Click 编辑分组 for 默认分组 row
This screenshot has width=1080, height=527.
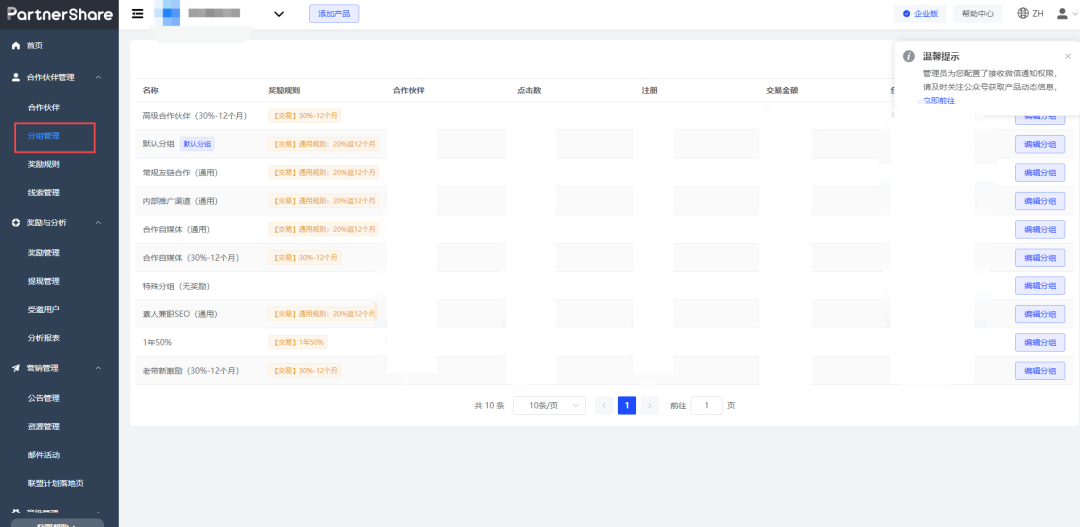pos(1040,144)
